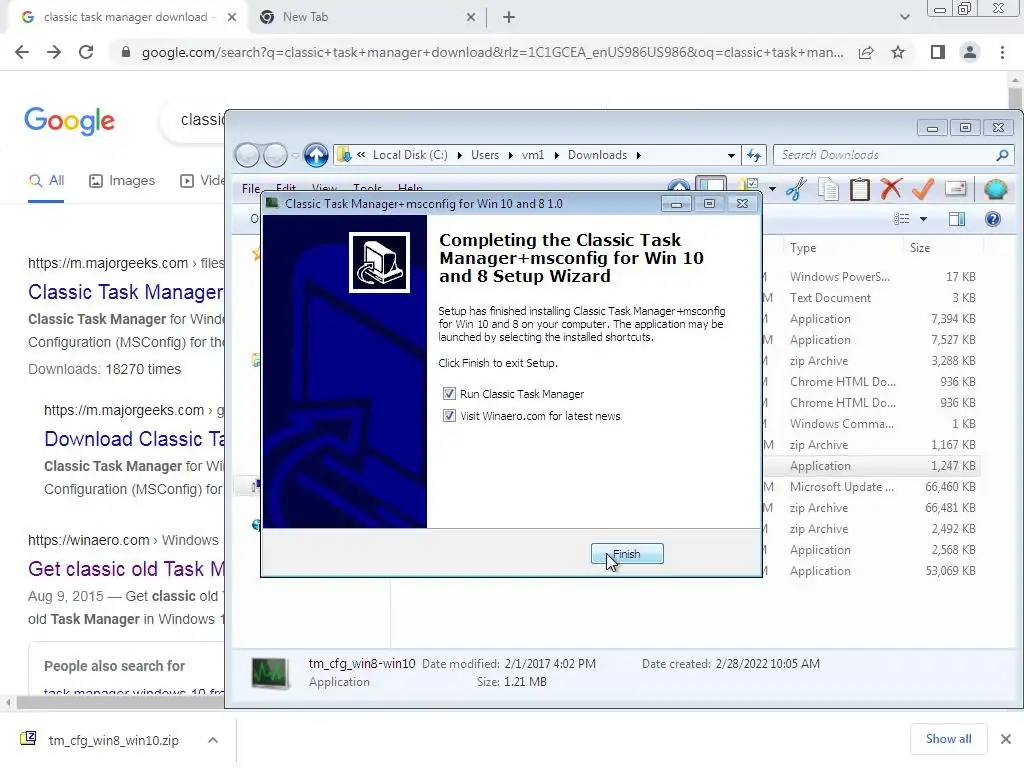The image size is (1024, 768).
Task: Click tm_cfg_win8-win10 app icon in details pane
Action: pos(270,672)
